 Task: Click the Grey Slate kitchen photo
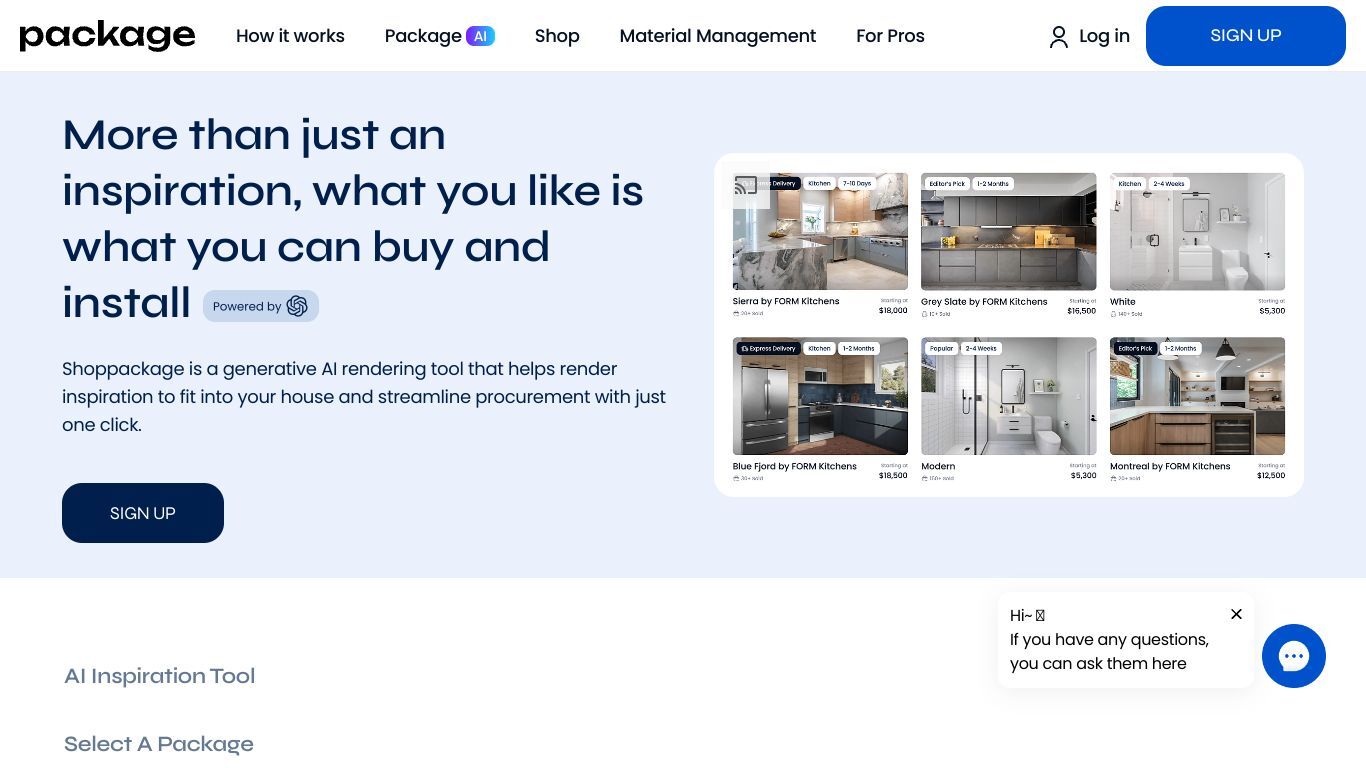pos(1008,232)
